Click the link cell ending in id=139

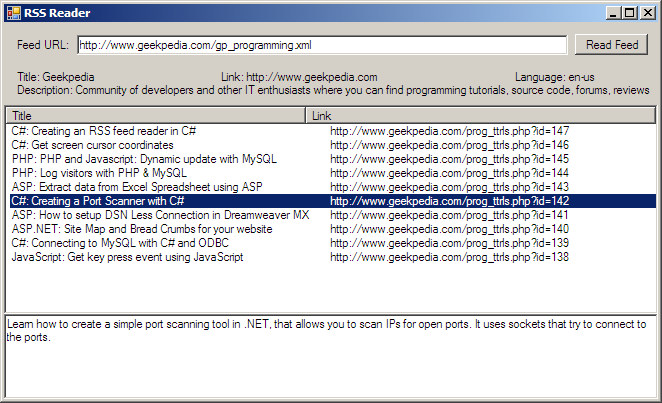(450, 243)
